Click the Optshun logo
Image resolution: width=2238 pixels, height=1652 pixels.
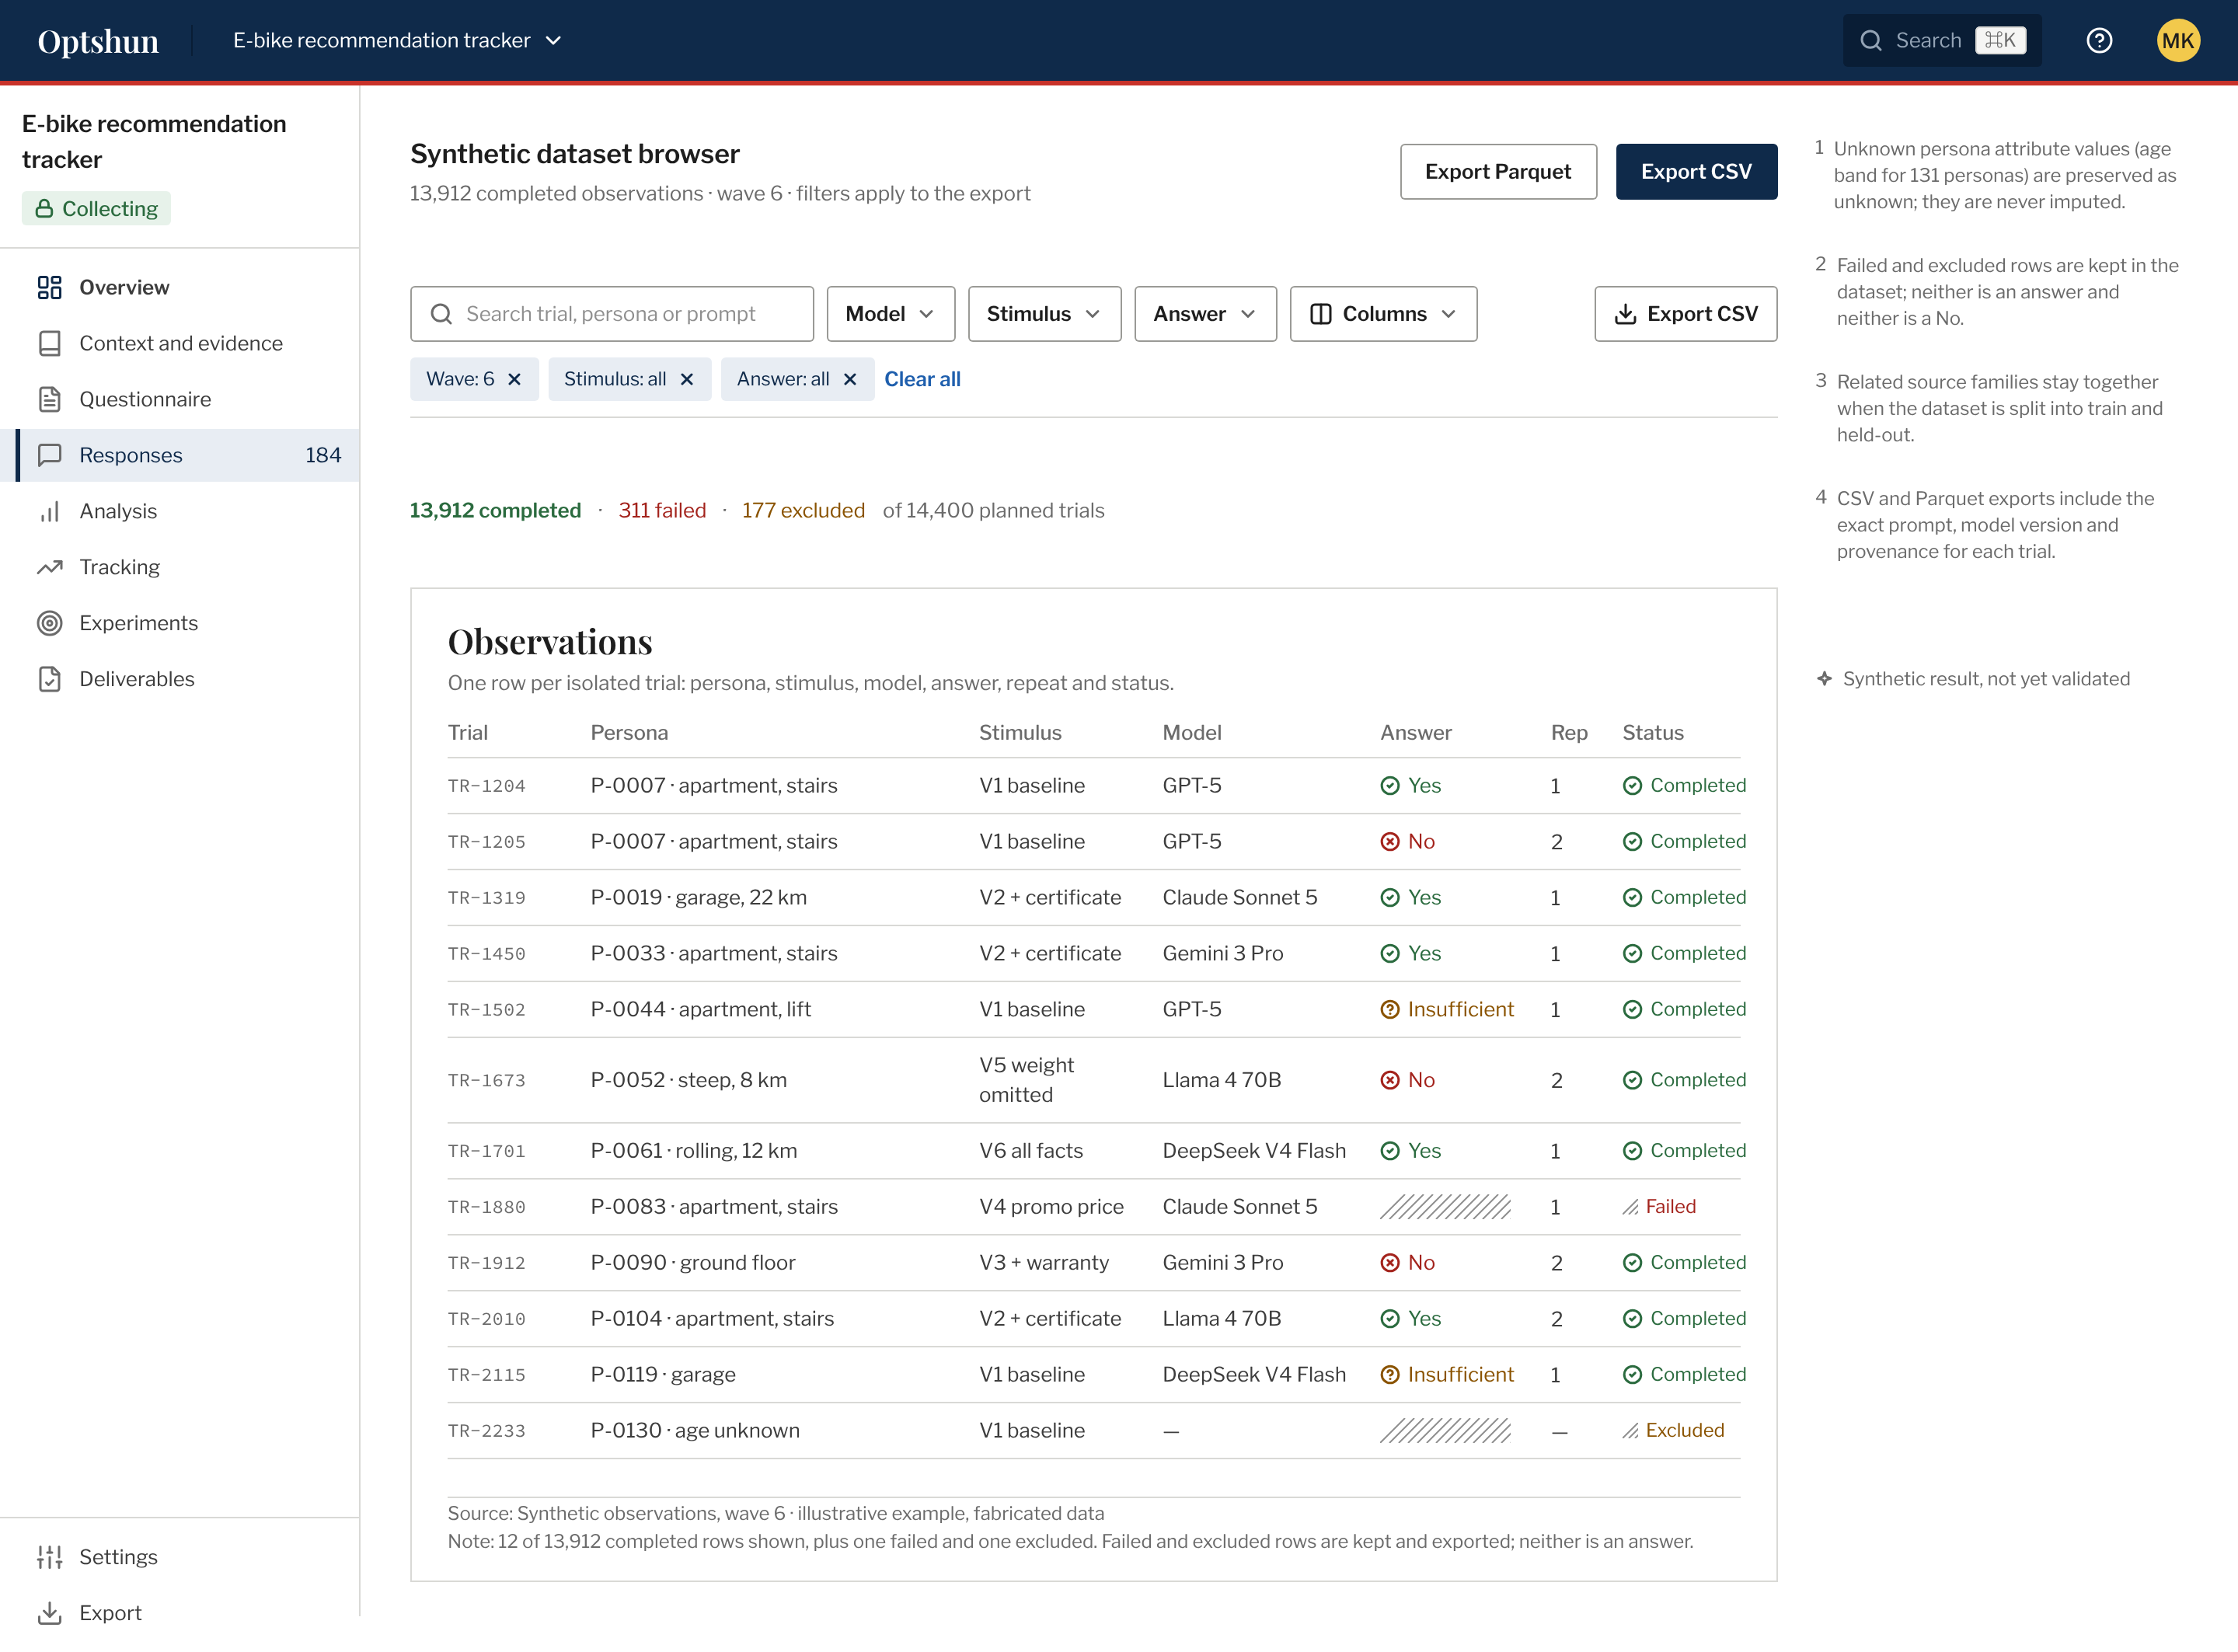98,40
